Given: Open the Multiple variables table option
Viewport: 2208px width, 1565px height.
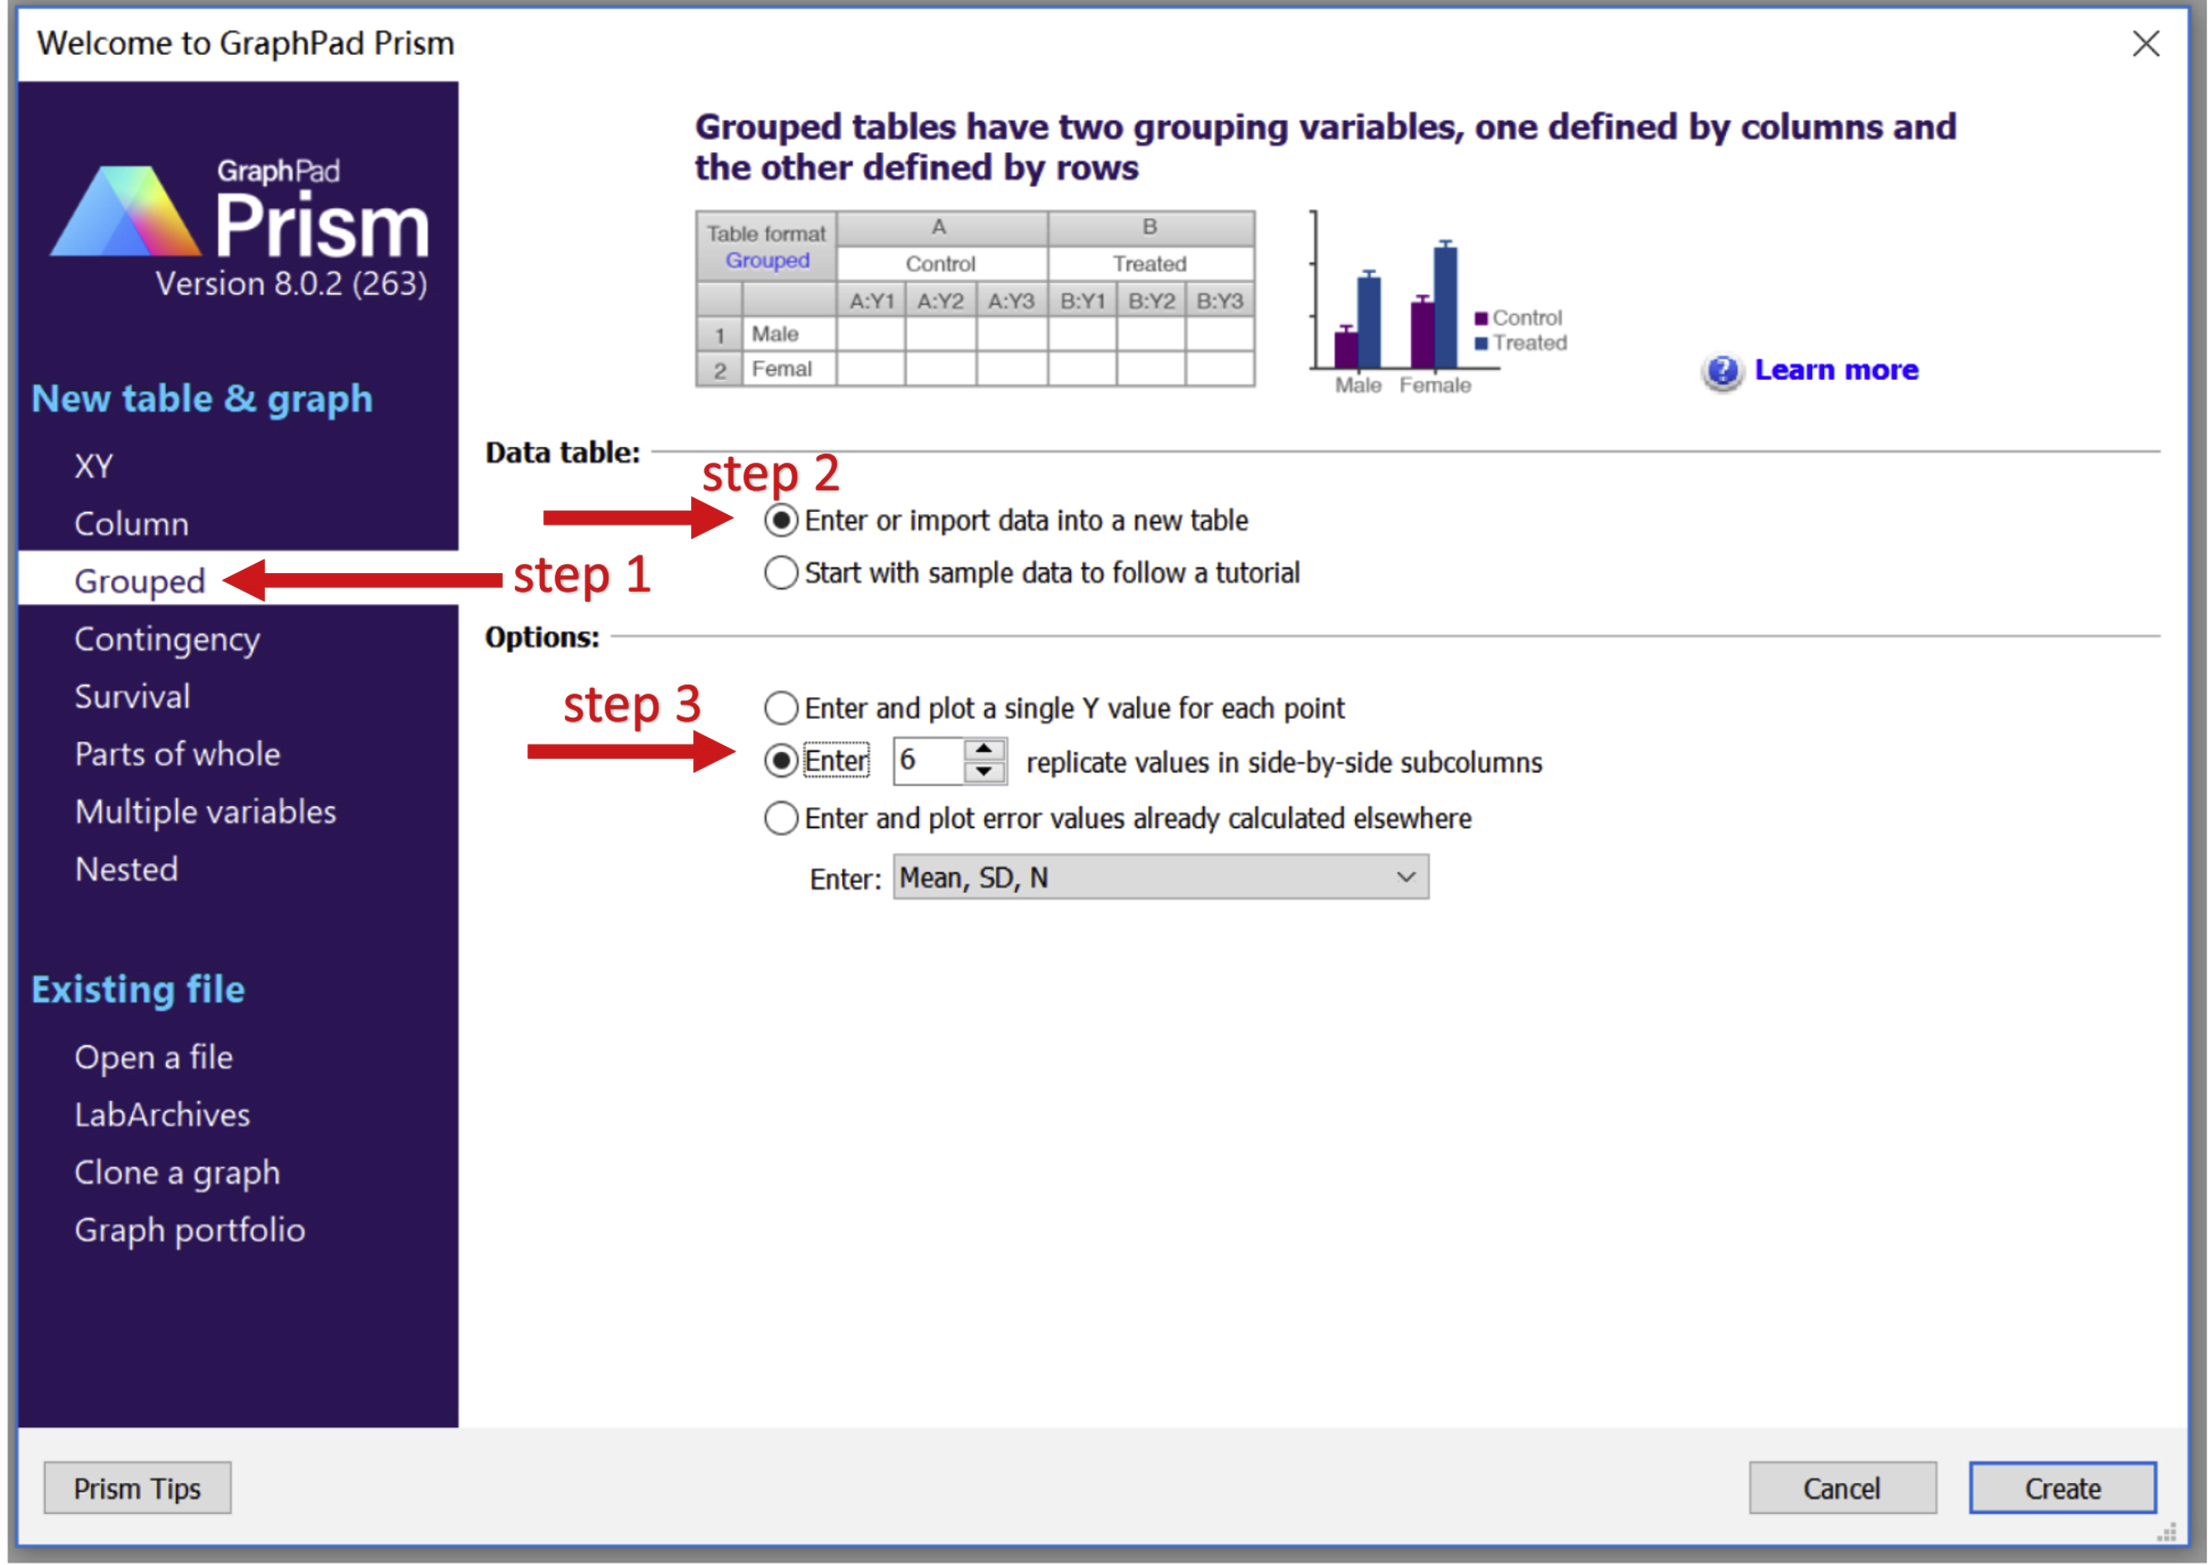Looking at the screenshot, I should [205, 812].
